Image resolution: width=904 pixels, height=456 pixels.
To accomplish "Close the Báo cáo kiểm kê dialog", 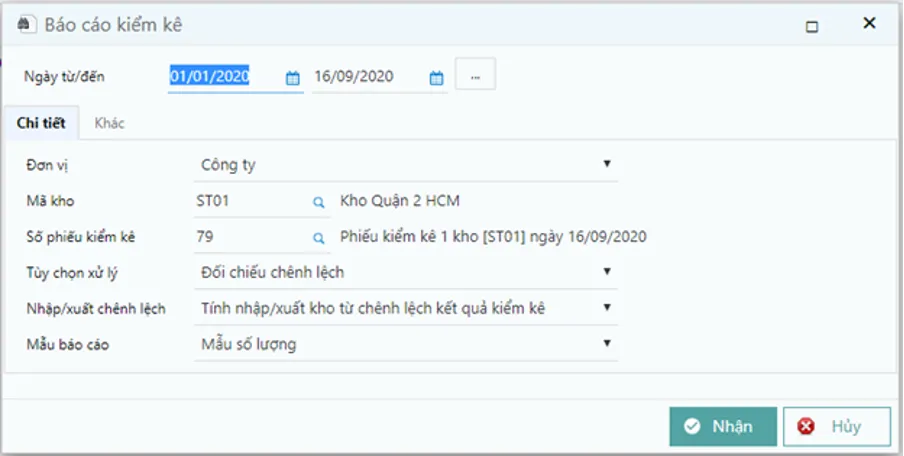I will [869, 24].
